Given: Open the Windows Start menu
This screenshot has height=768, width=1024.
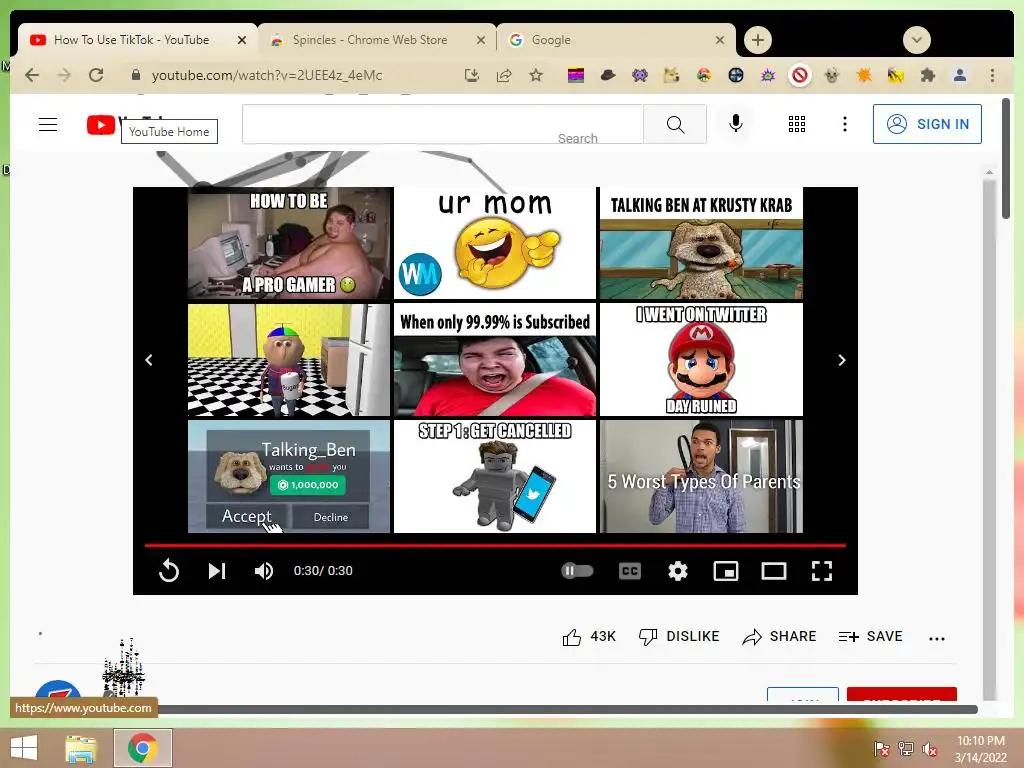Looking at the screenshot, I should click(24, 748).
